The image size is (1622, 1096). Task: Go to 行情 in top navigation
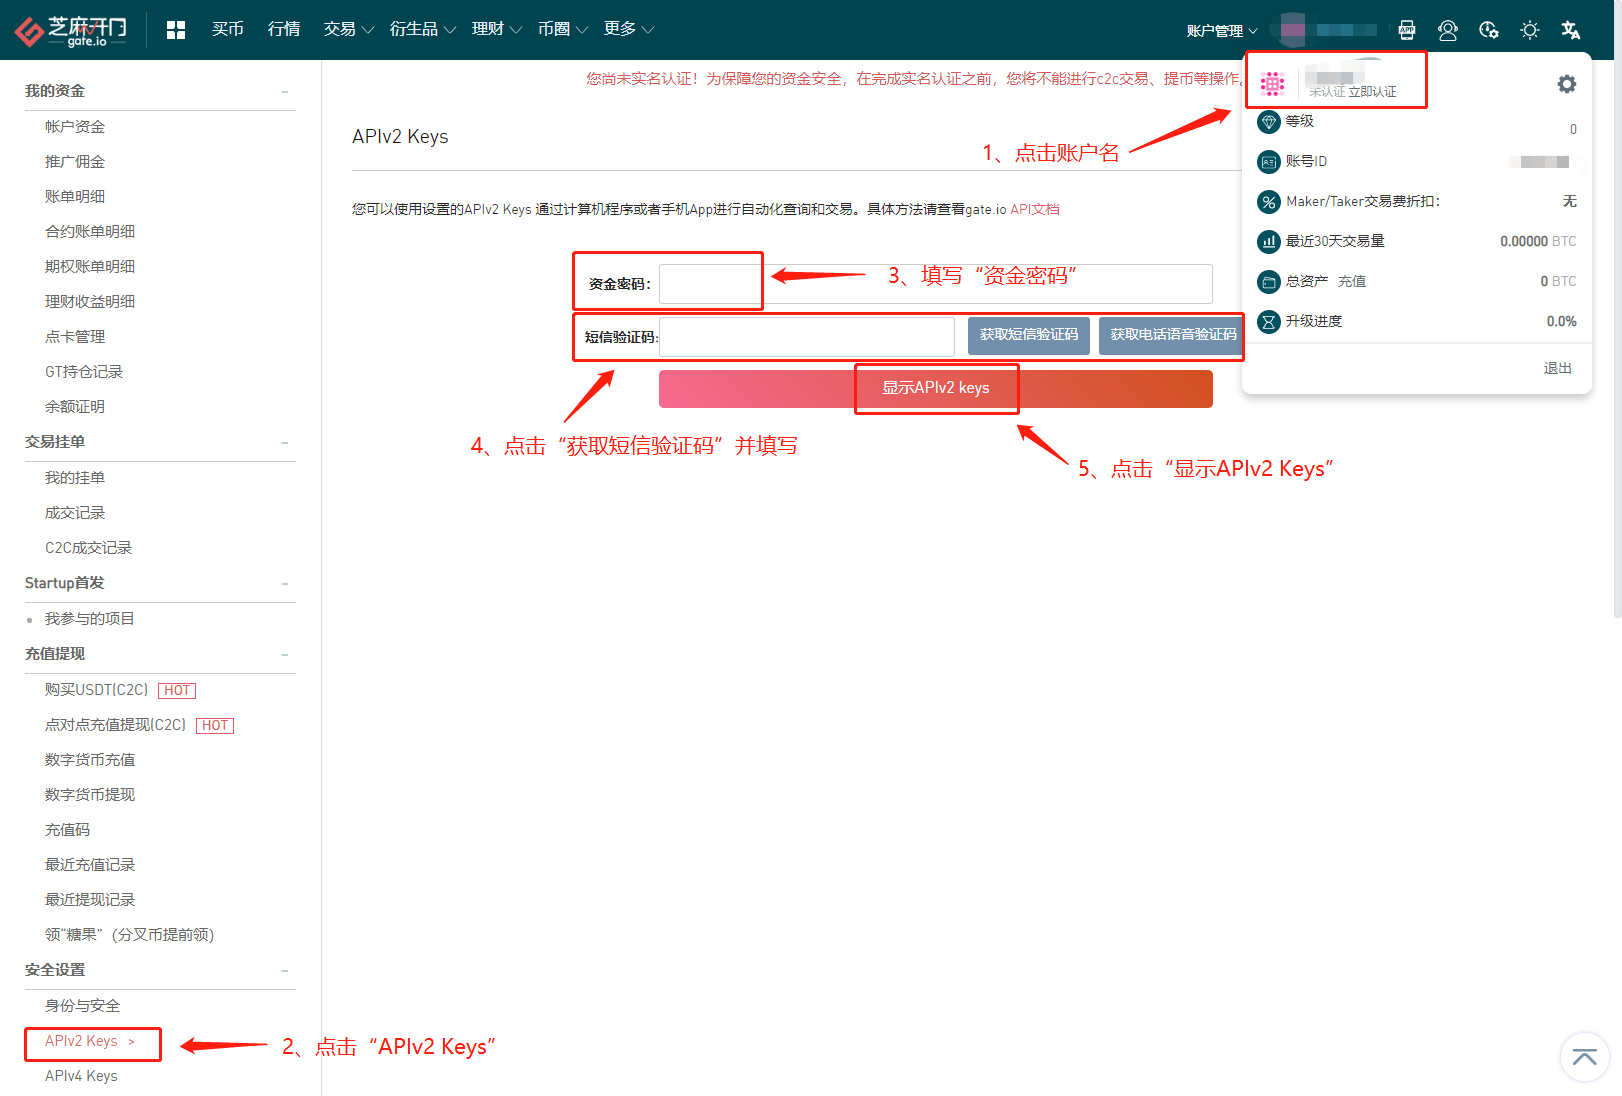coord(284,29)
